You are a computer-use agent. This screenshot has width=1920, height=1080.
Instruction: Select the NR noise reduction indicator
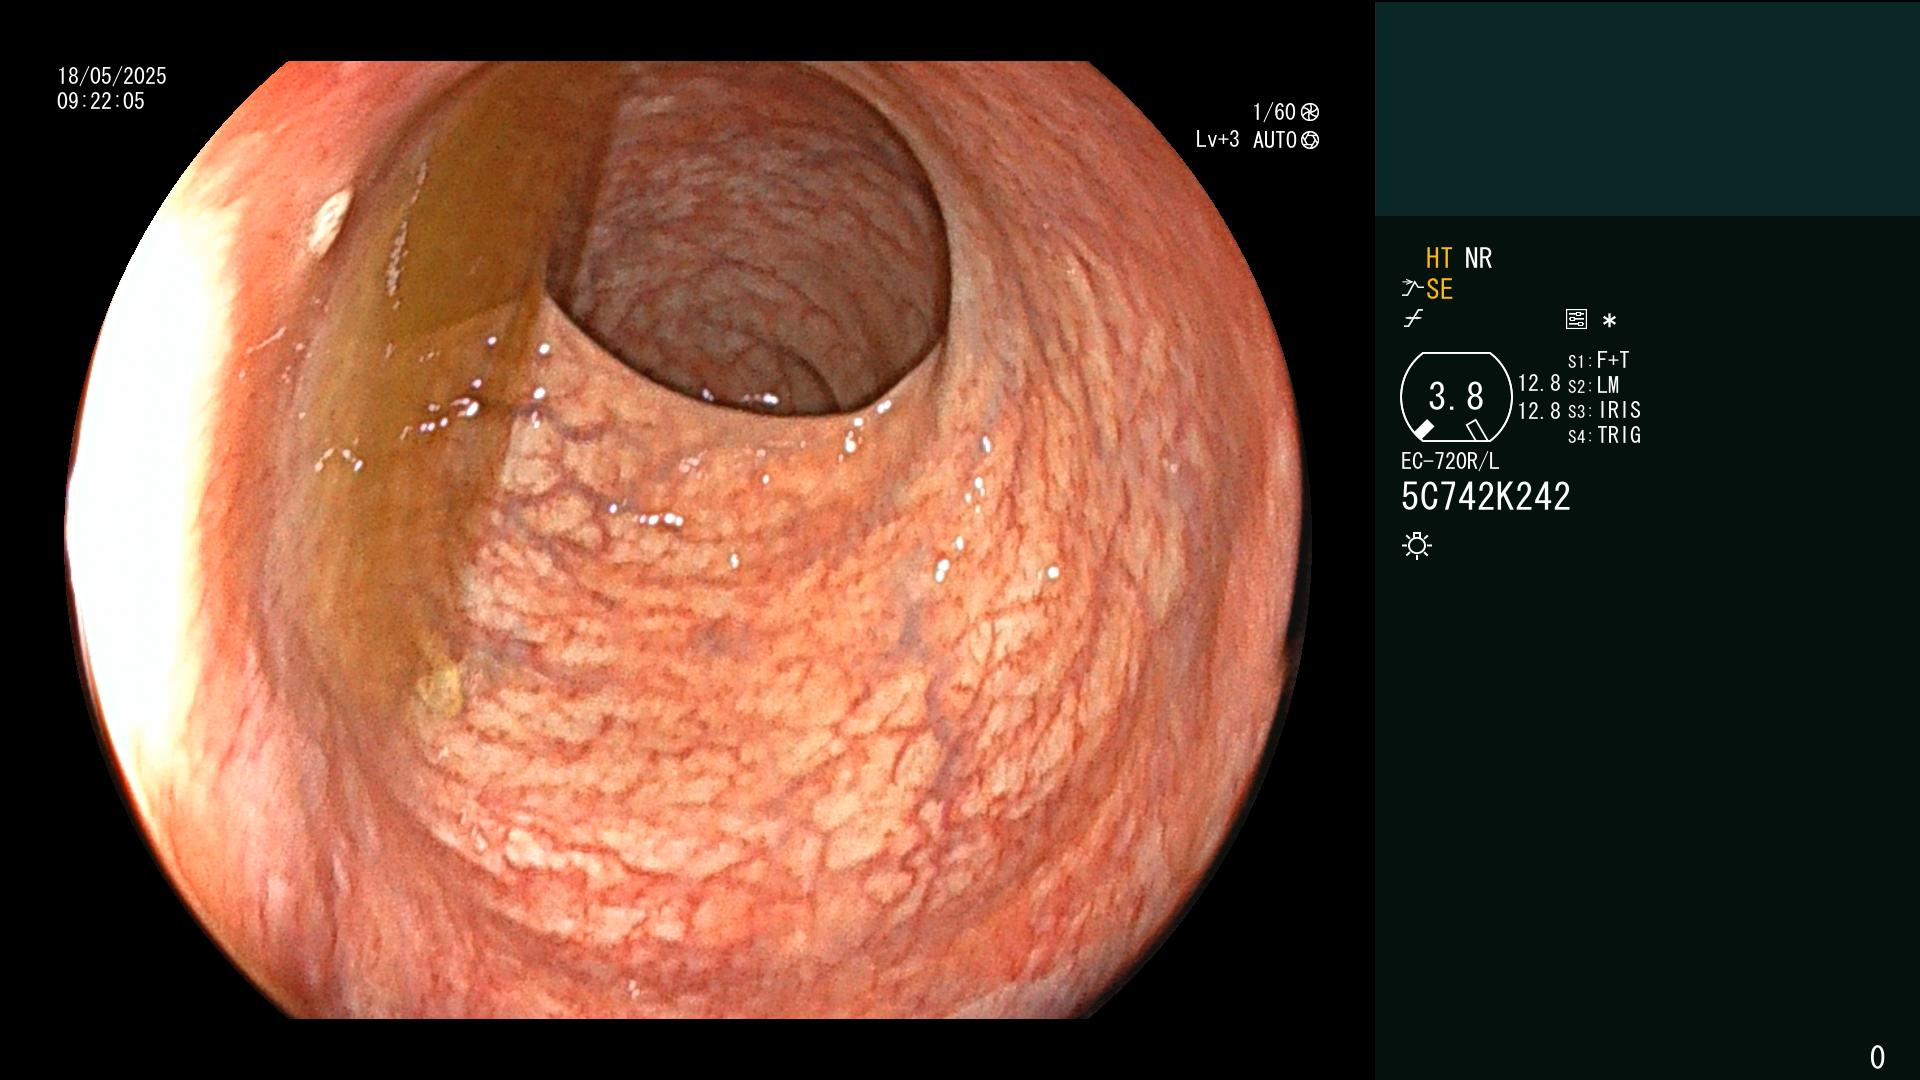[x=1478, y=258]
